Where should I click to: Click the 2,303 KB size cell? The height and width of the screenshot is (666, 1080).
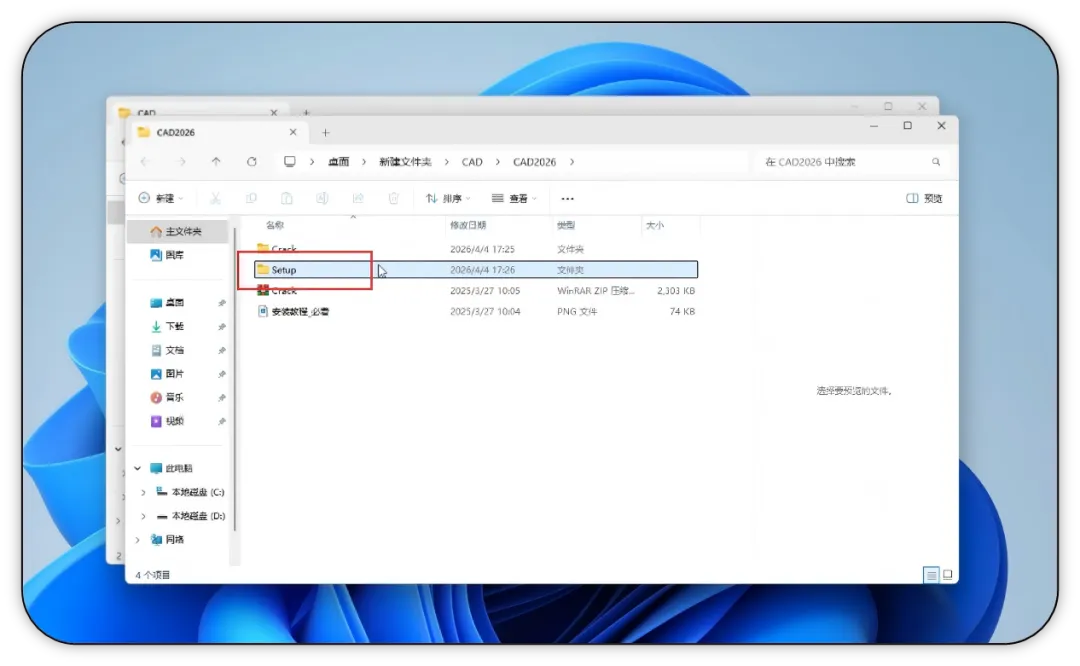pyautogui.click(x=676, y=291)
